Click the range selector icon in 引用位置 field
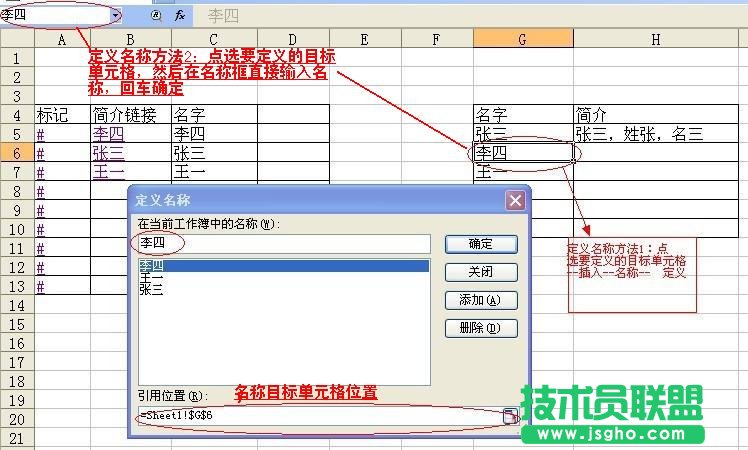 pyautogui.click(x=509, y=416)
